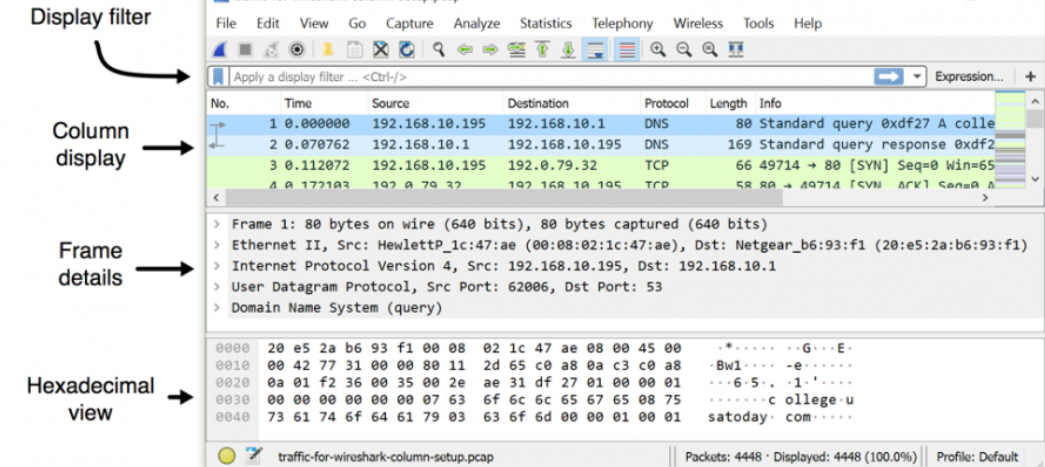The height and width of the screenshot is (467, 1045).
Task: Open the Tools menu
Action: 758,23
